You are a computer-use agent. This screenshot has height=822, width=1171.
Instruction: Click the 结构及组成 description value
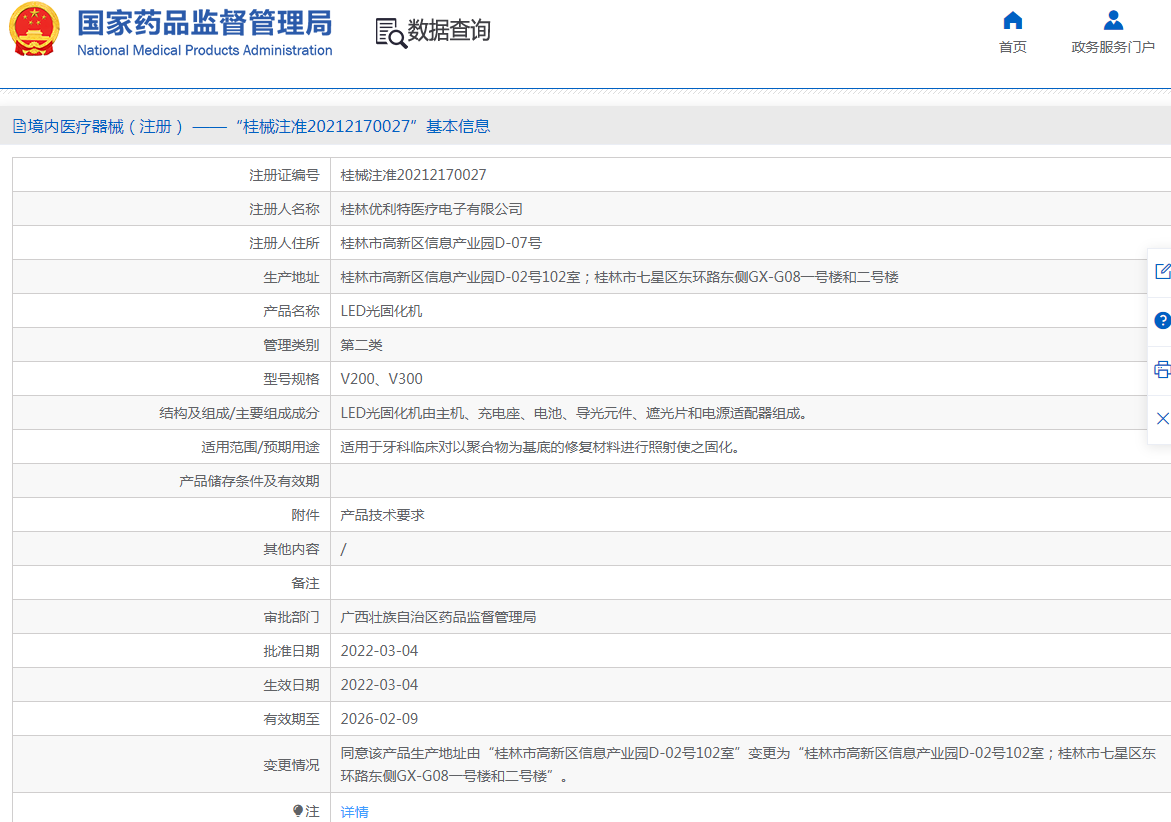tap(576, 413)
